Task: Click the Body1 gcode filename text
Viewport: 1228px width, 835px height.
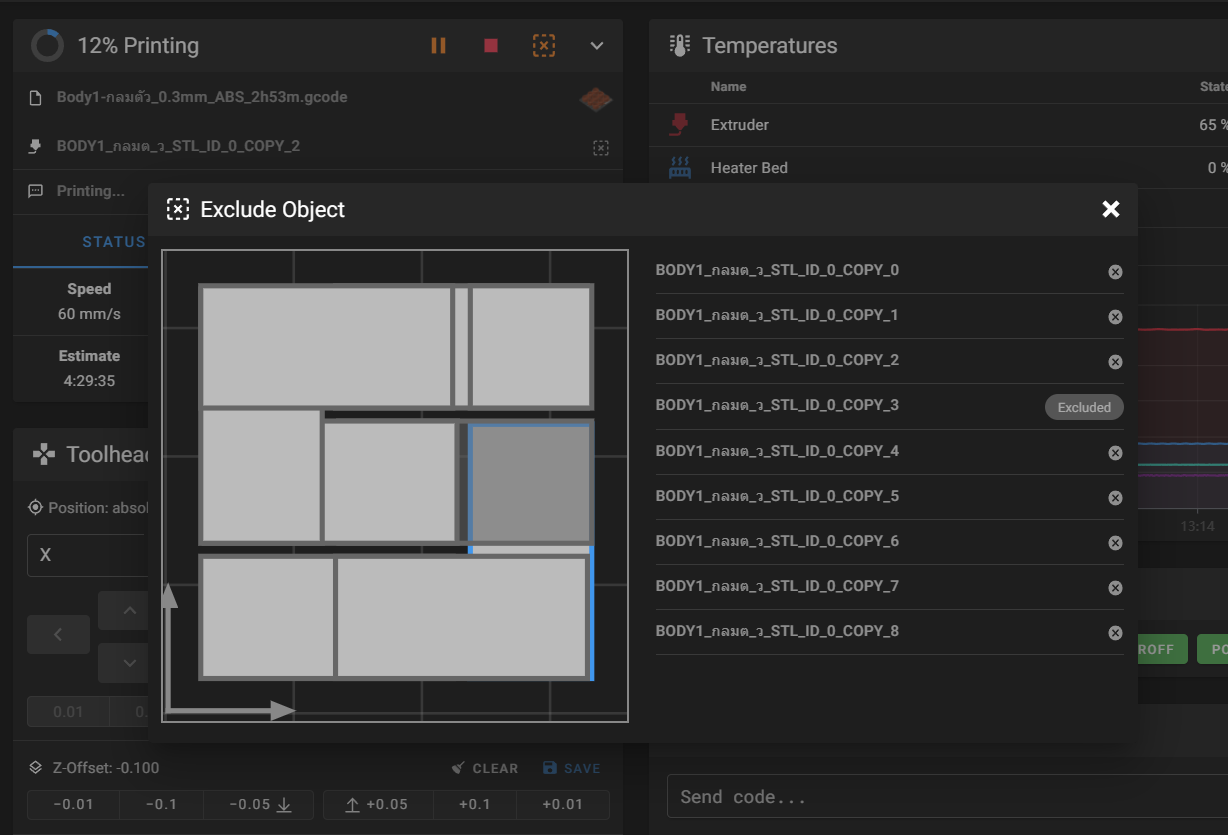Action: click(202, 97)
